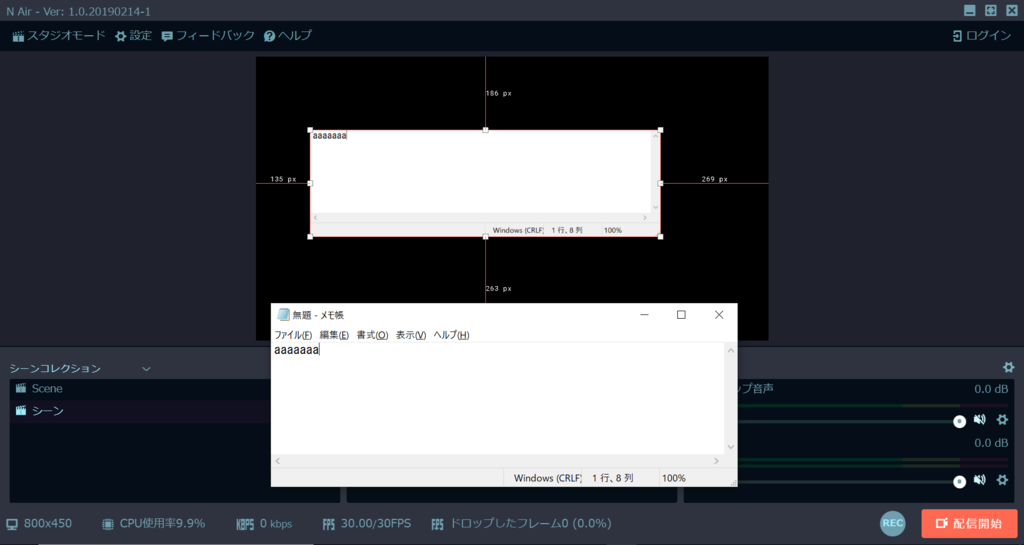This screenshot has width=1024, height=545.
Task: Expand the シーンコレクション dropdown arrow
Action: coord(146,369)
